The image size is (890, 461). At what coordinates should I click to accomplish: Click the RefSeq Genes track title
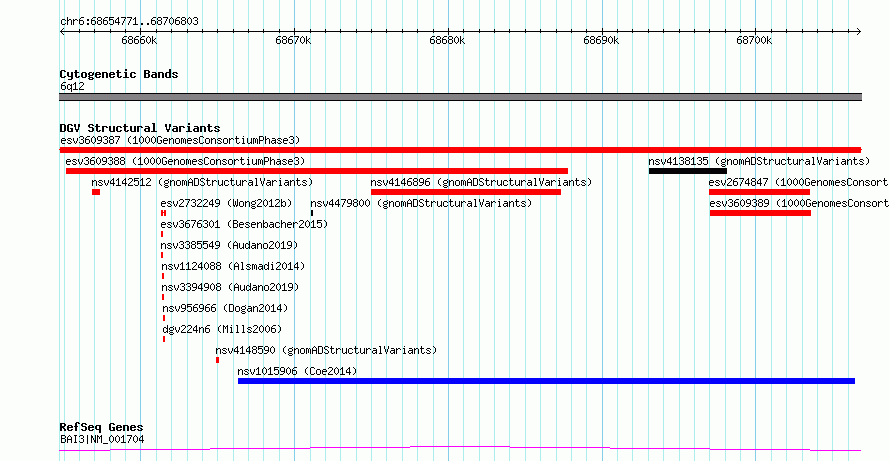pyautogui.click(x=101, y=428)
